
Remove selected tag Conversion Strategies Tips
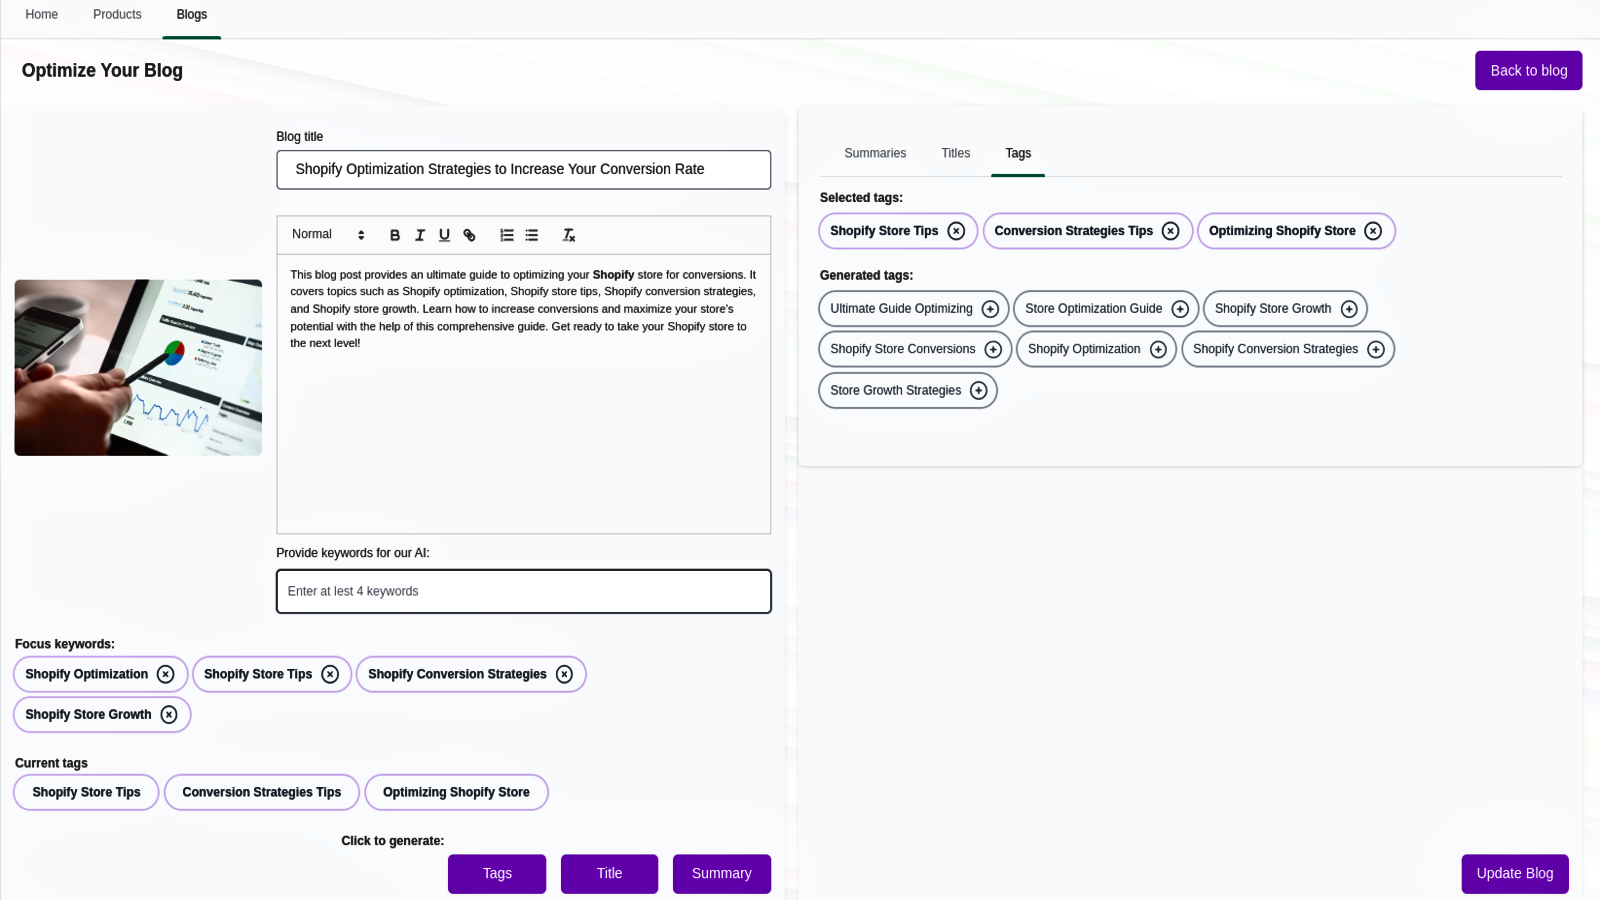coord(1171,231)
